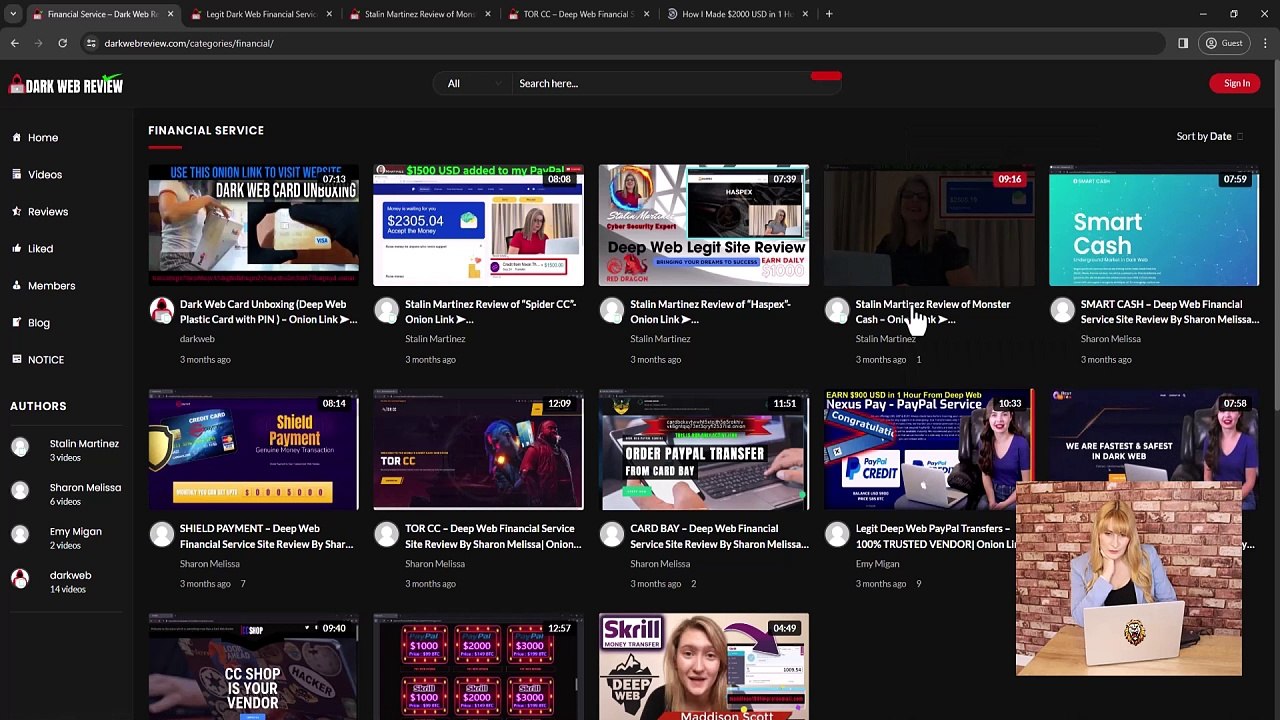The width and height of the screenshot is (1280, 720).
Task: Select the author Sharon Melissa in the Authors list
Action: pos(85,488)
